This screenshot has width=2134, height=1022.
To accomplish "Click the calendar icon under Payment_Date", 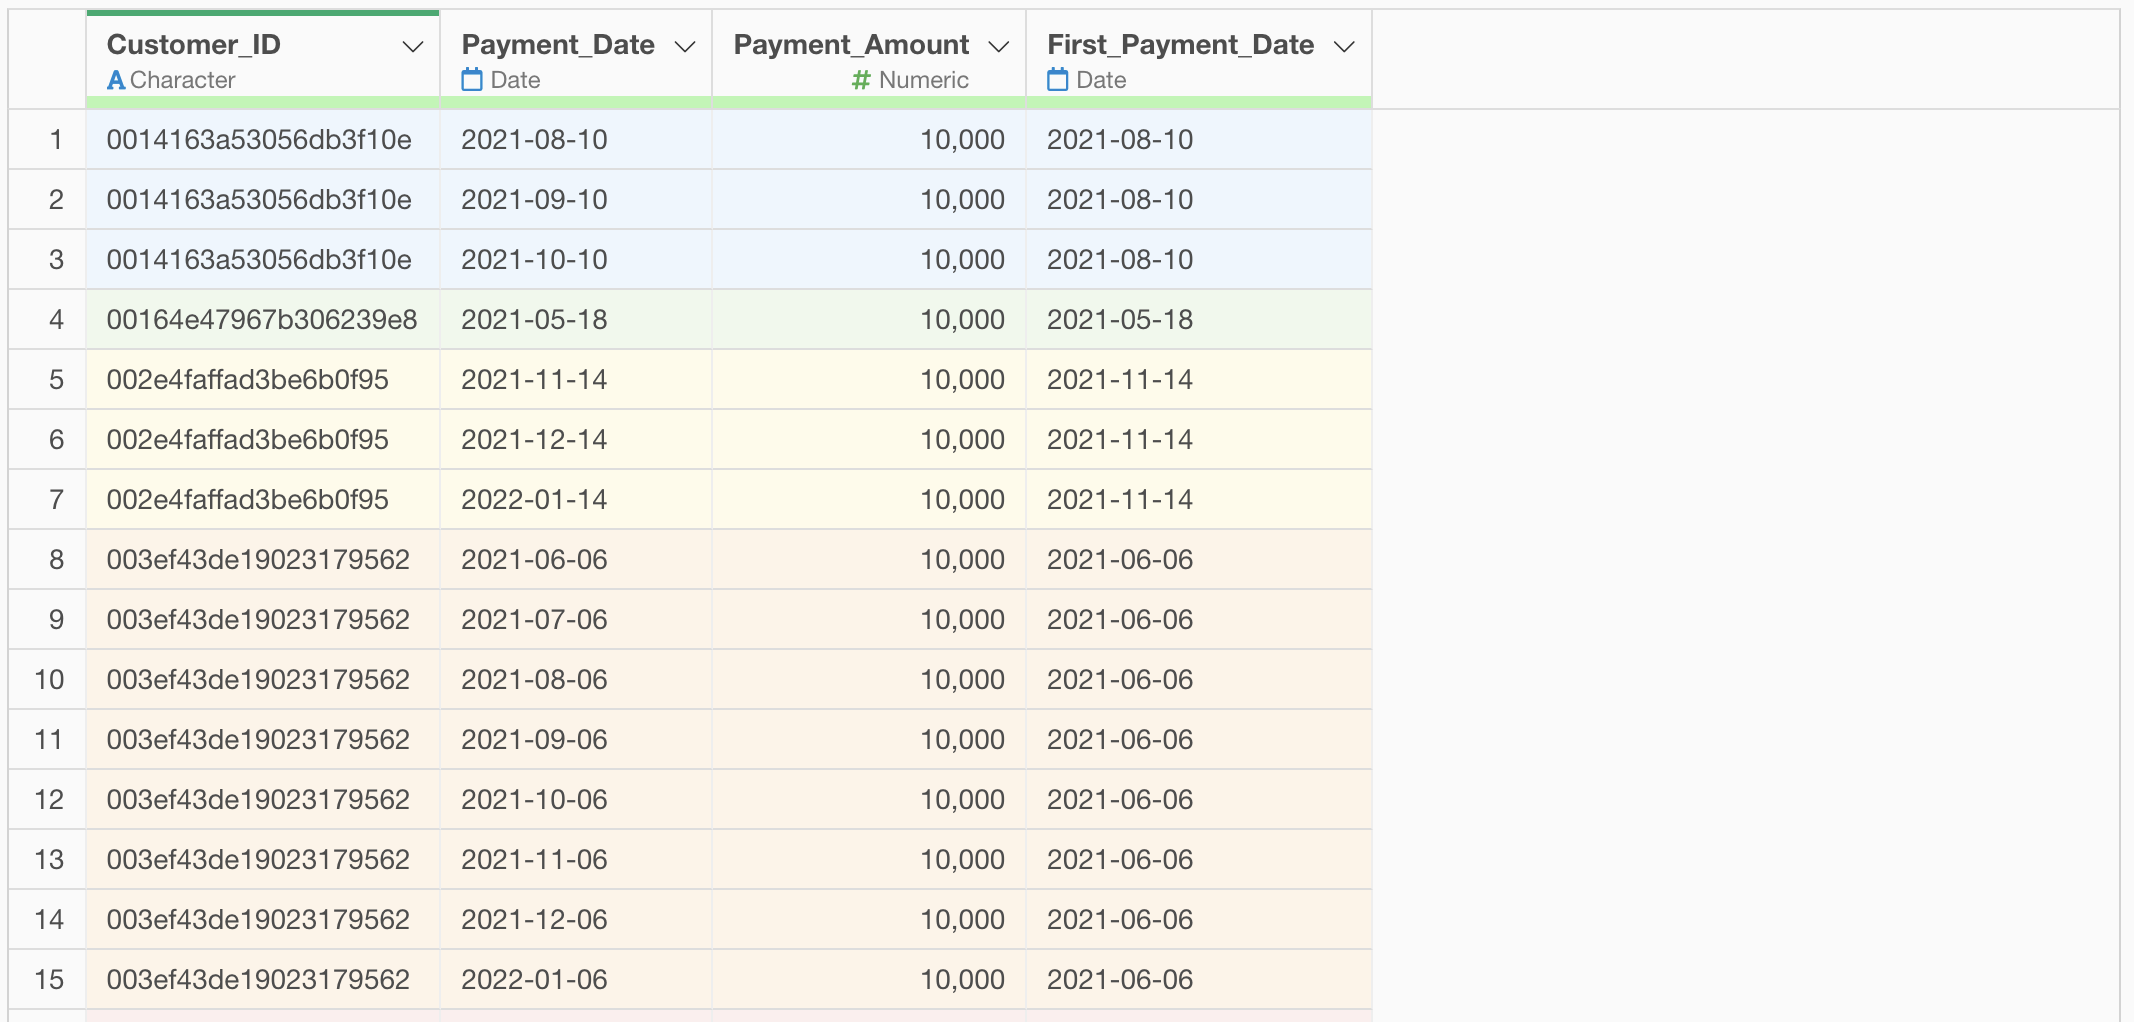I will pyautogui.click(x=472, y=80).
